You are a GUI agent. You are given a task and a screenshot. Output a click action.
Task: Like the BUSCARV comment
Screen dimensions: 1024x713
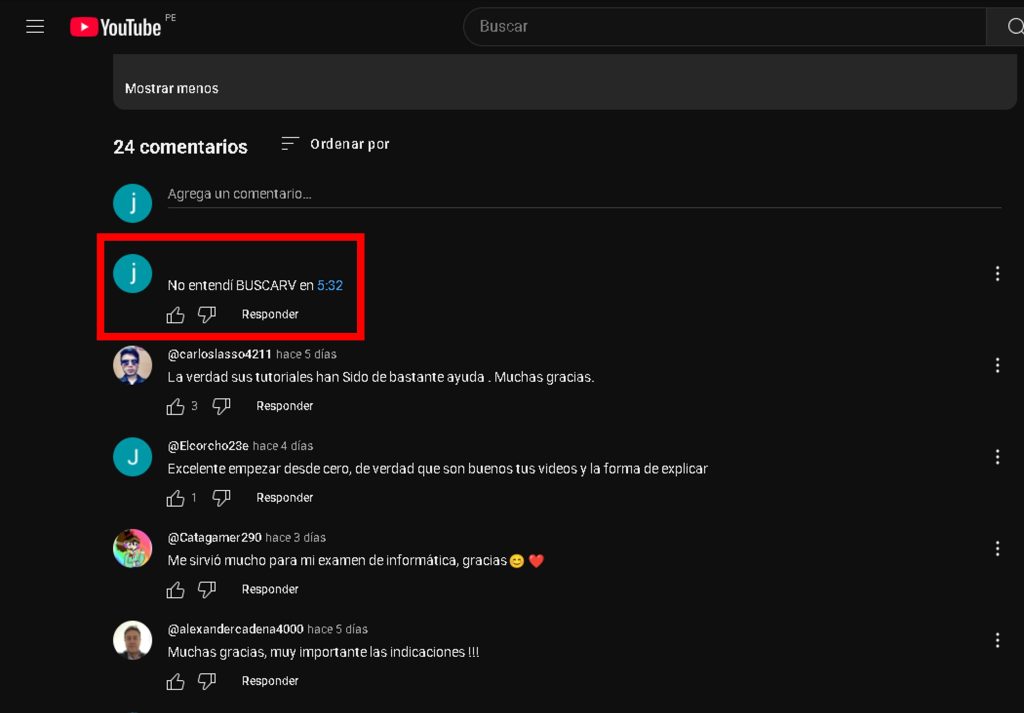pos(176,315)
